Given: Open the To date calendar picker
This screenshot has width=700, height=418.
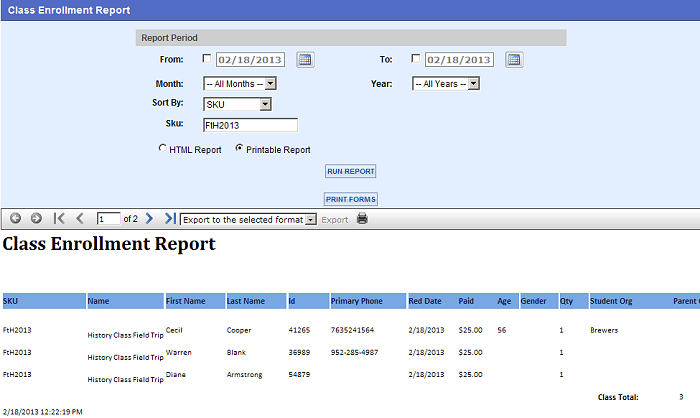Looking at the screenshot, I should 514,59.
